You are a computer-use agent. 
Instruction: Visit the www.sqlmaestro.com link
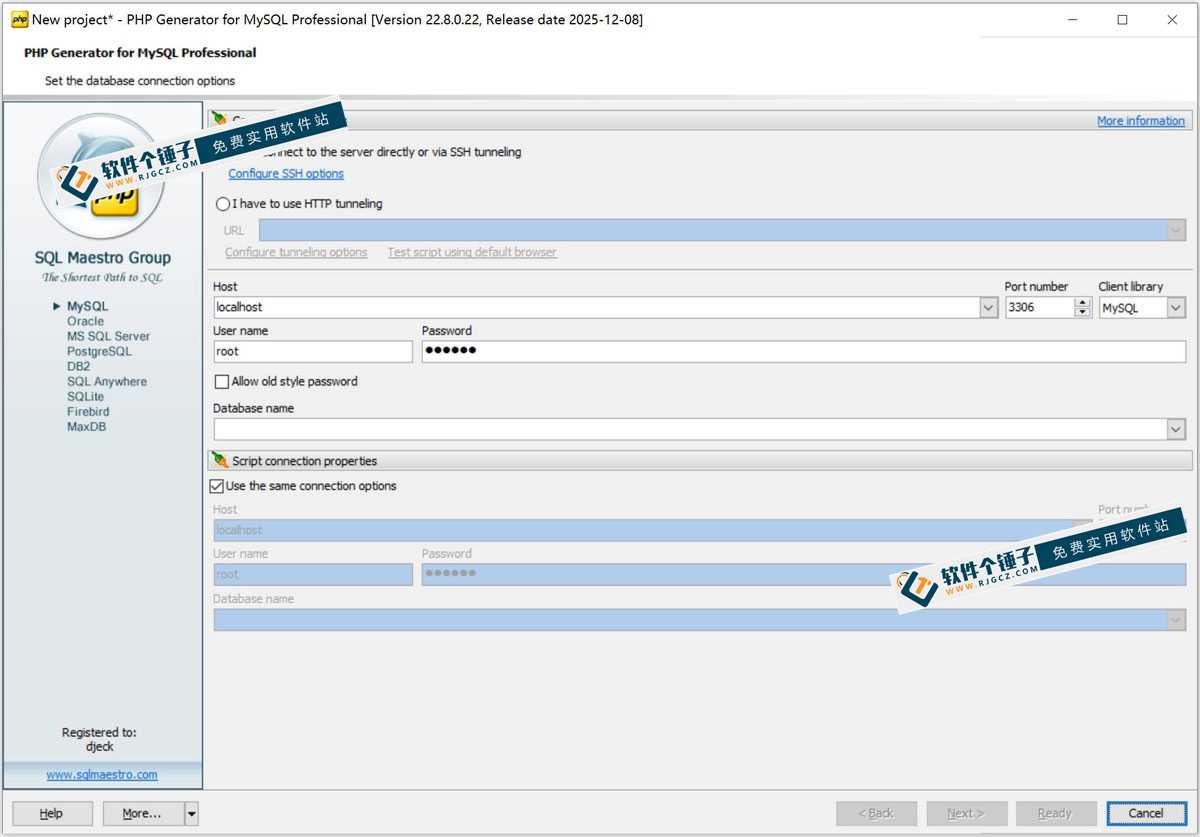pos(102,774)
